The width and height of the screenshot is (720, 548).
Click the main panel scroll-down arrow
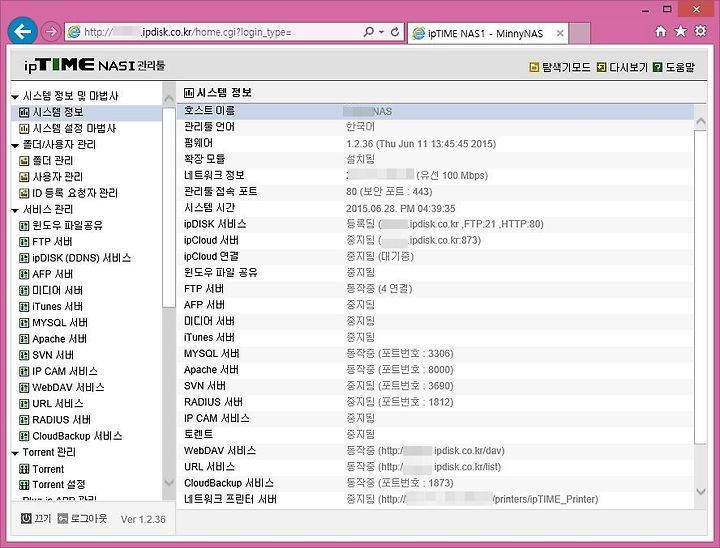pyautogui.click(x=701, y=492)
